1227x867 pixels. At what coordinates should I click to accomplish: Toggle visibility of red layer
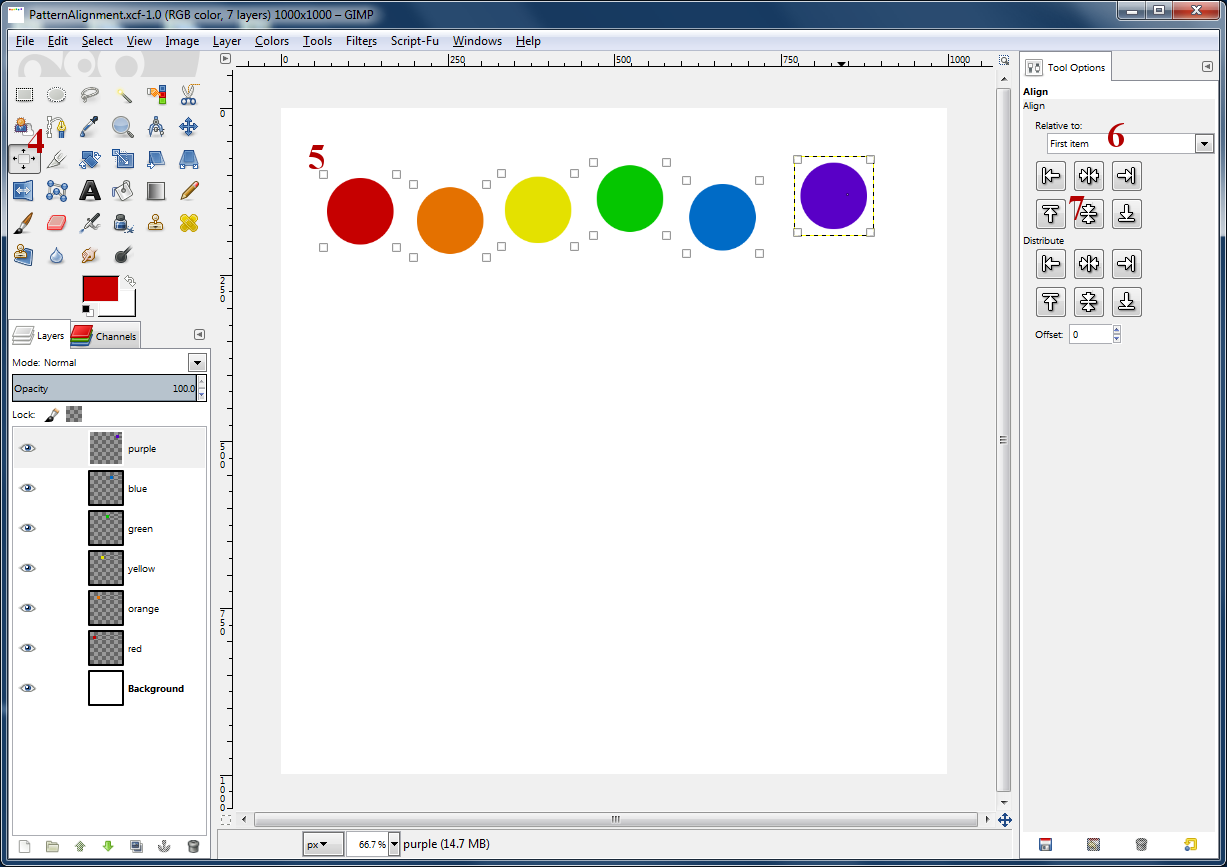(x=28, y=648)
